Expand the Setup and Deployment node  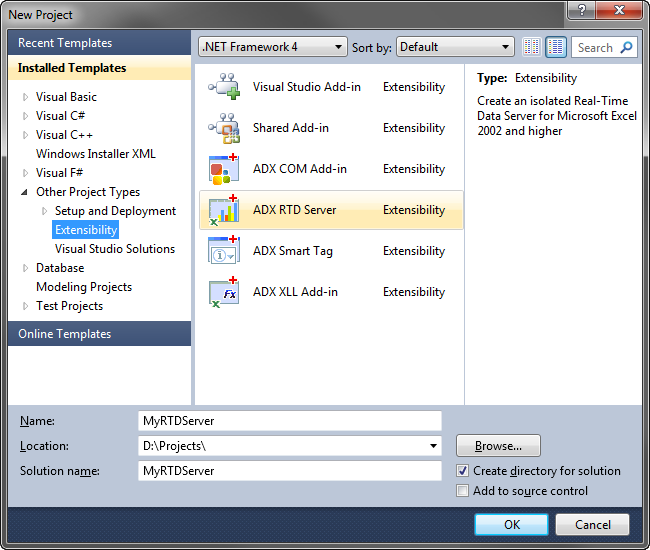coord(44,211)
